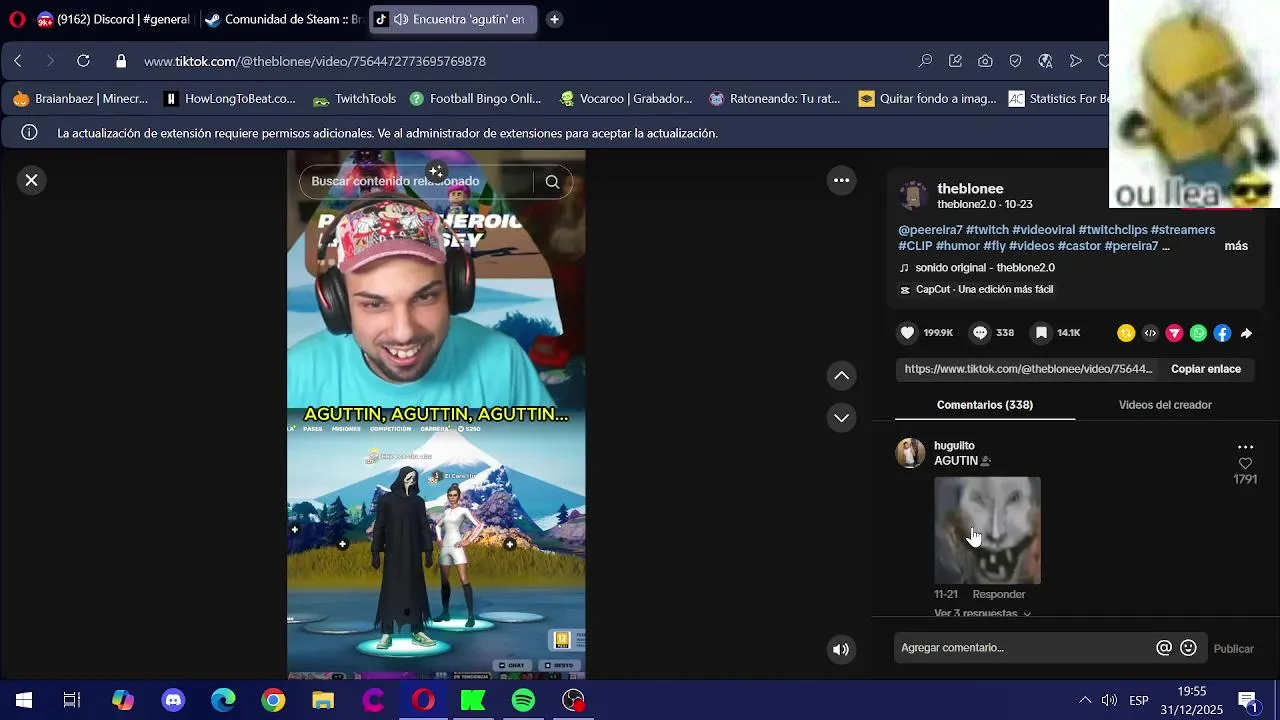Go to the previous video arrow

pyautogui.click(x=841, y=375)
